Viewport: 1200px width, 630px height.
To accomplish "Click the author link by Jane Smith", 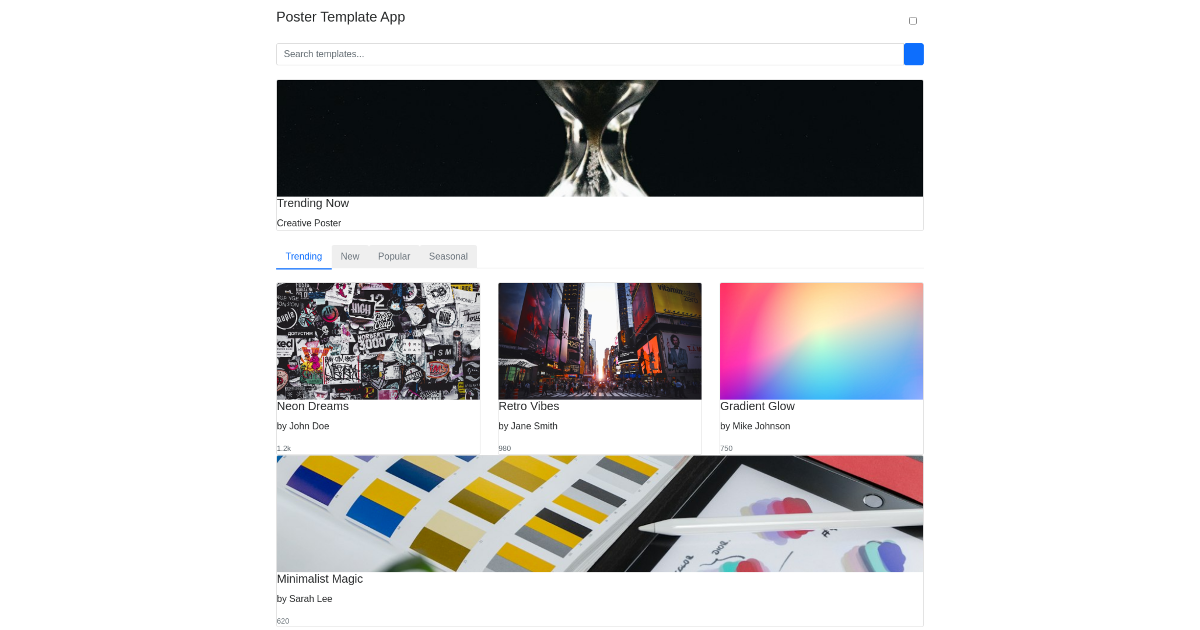I will click(527, 426).
